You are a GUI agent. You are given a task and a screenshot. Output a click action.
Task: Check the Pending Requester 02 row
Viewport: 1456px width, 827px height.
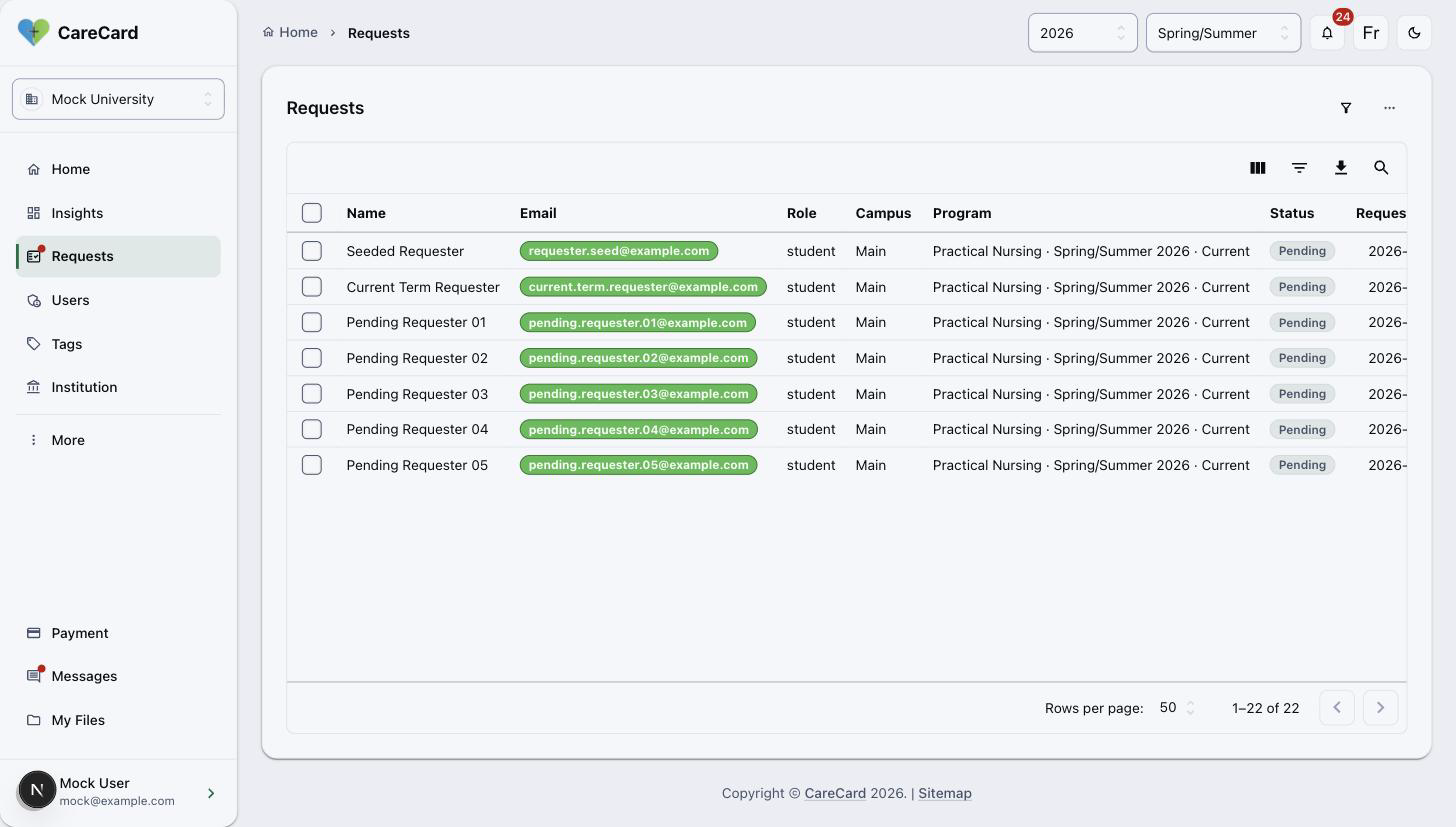click(x=312, y=358)
